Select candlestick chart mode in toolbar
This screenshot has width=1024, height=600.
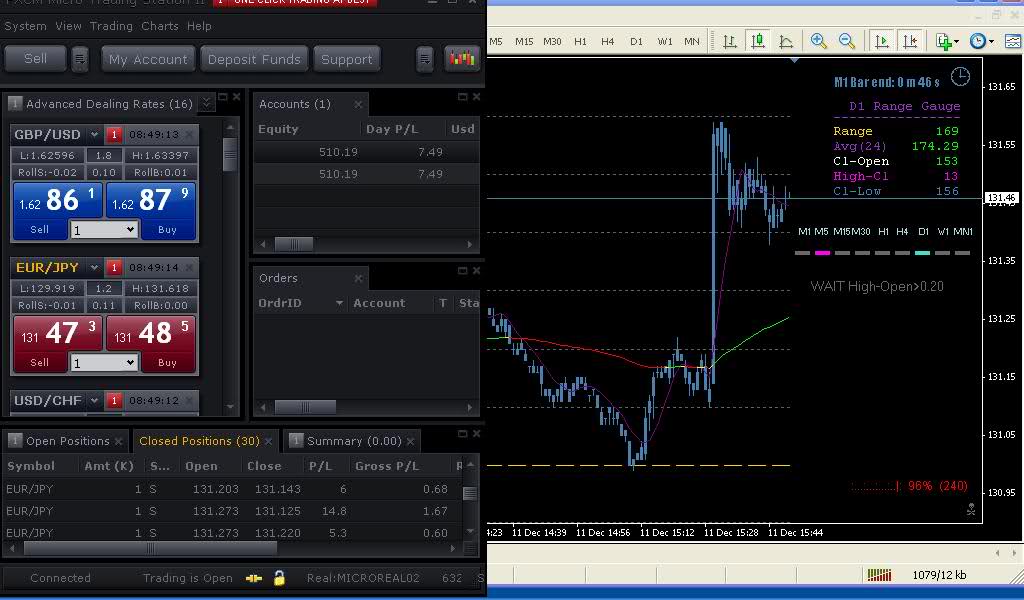pos(758,41)
